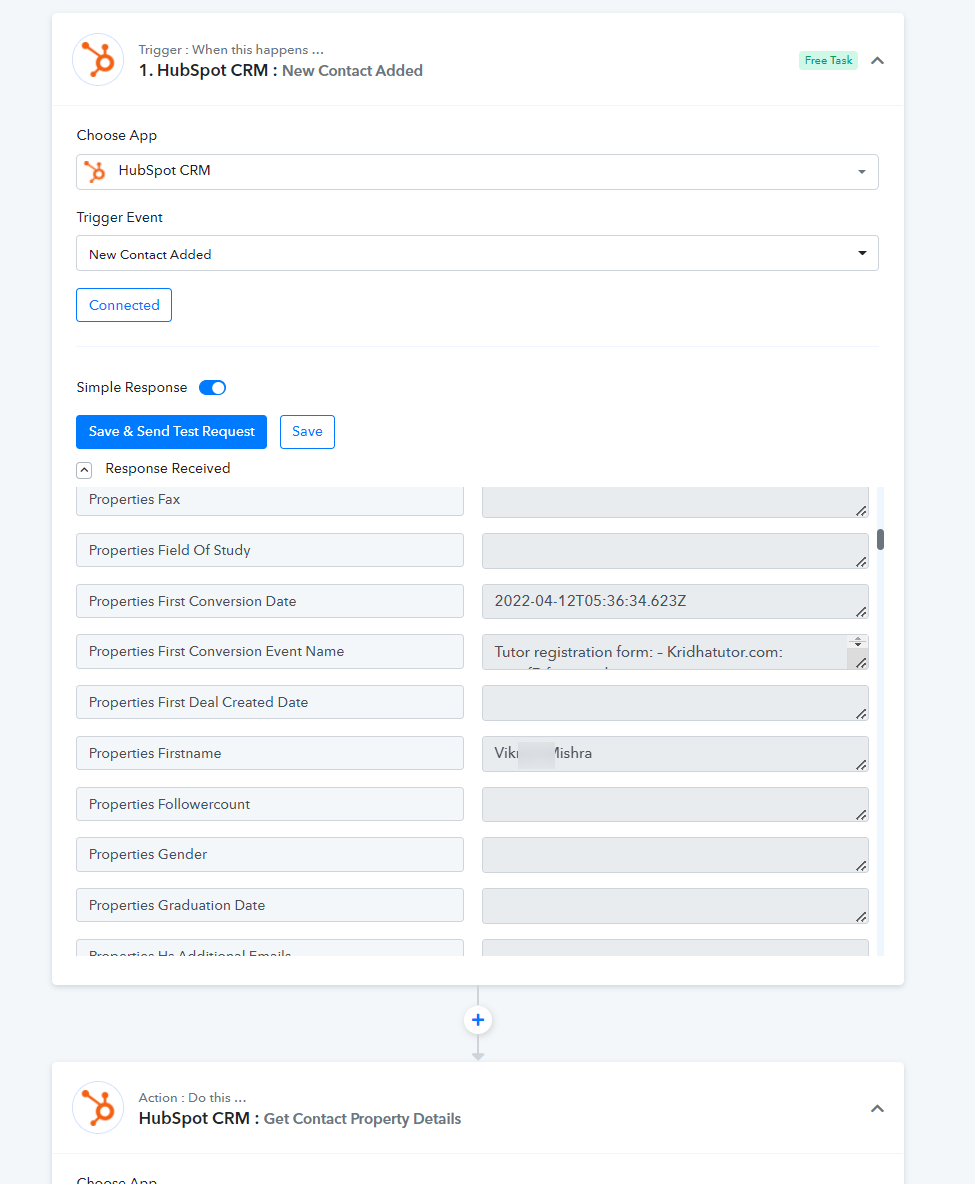Viewport: 975px width, 1184px height.
Task: Click the response list scrollbar thumb
Action: click(x=880, y=540)
